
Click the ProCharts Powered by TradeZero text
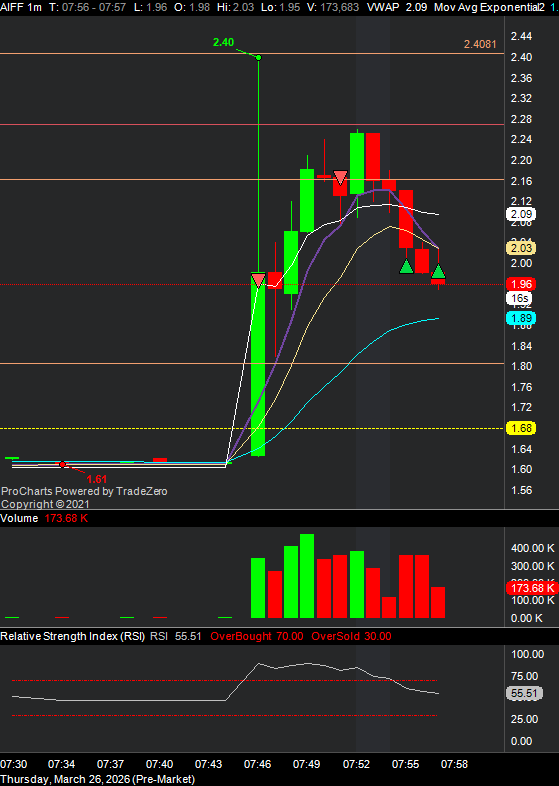(x=84, y=491)
